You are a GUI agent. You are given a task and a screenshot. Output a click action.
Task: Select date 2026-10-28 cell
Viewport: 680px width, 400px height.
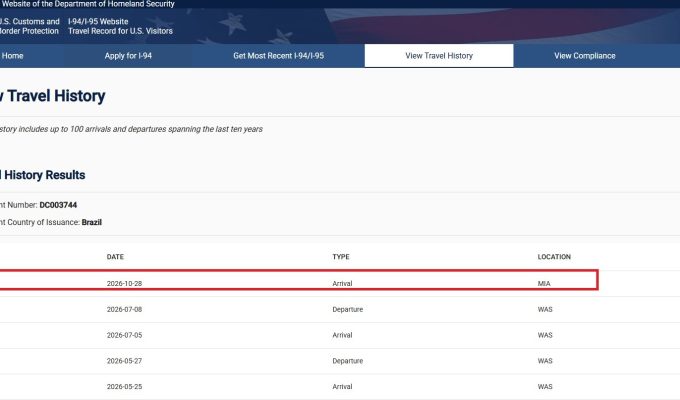click(x=124, y=283)
